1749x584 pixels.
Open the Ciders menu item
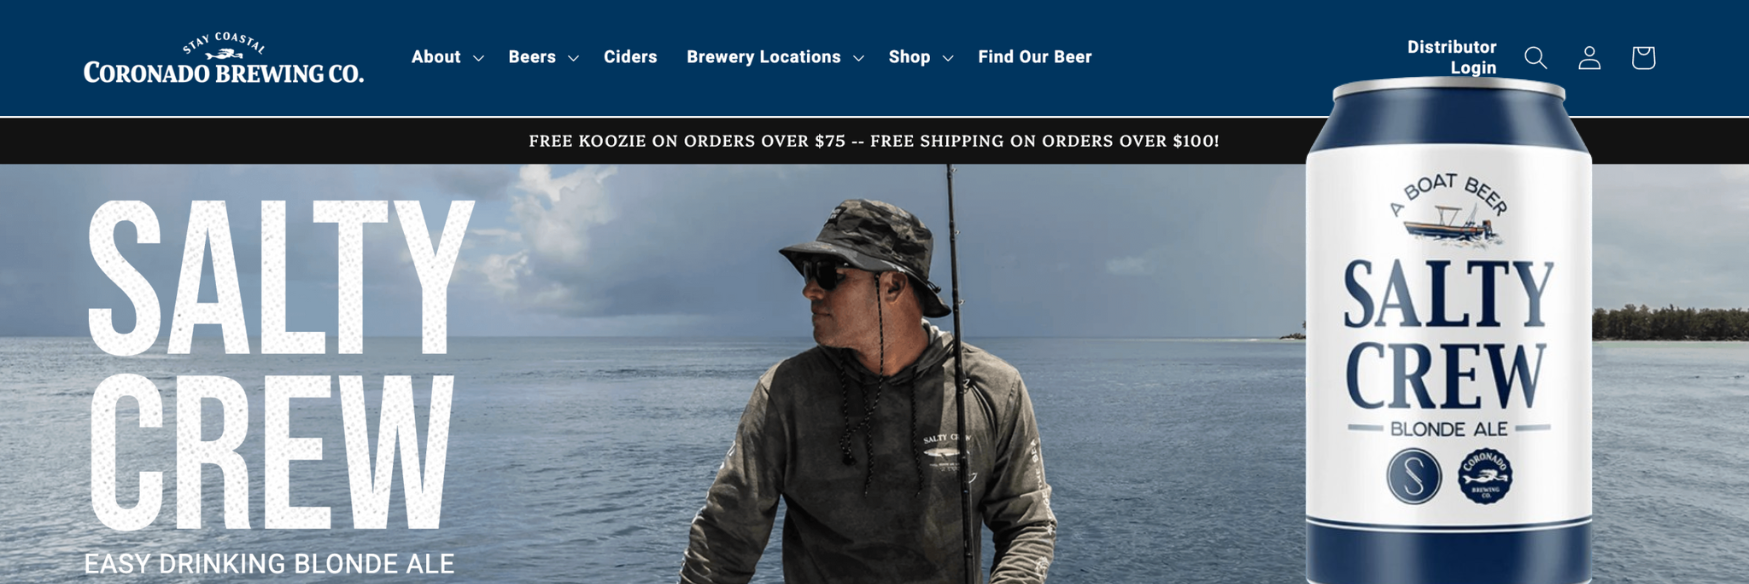coord(630,57)
